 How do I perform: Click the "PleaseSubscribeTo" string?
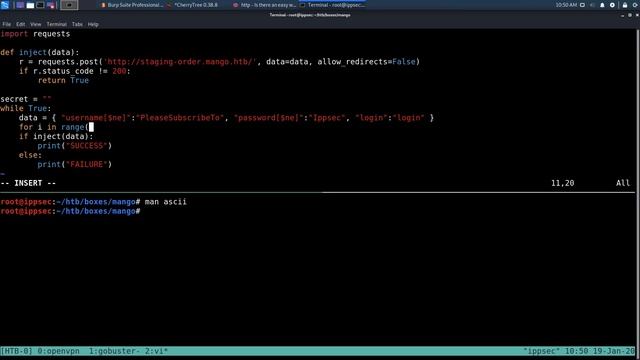point(180,118)
